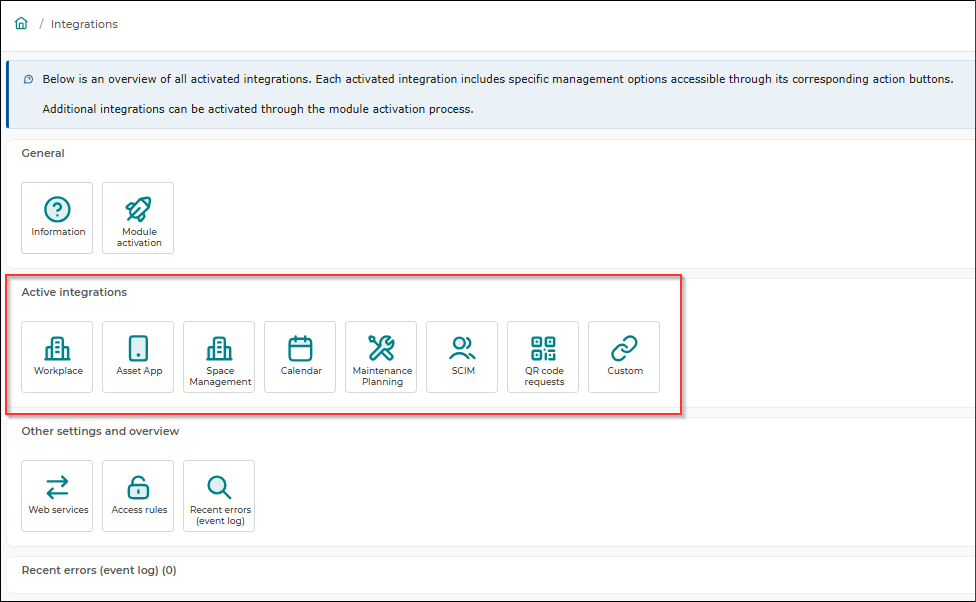Click the 'Additional integrations can be activated' sentence
Screen dimensions: 976x602
pyautogui.click(x=258, y=109)
